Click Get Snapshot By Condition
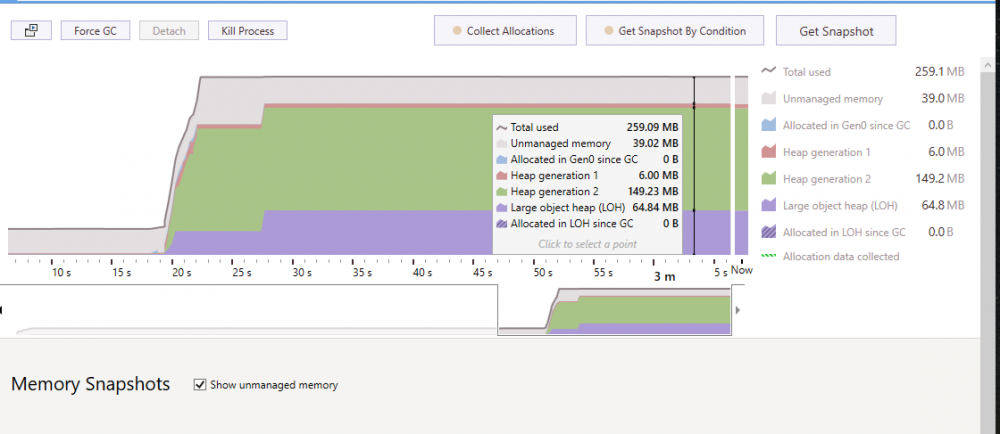 pos(675,31)
